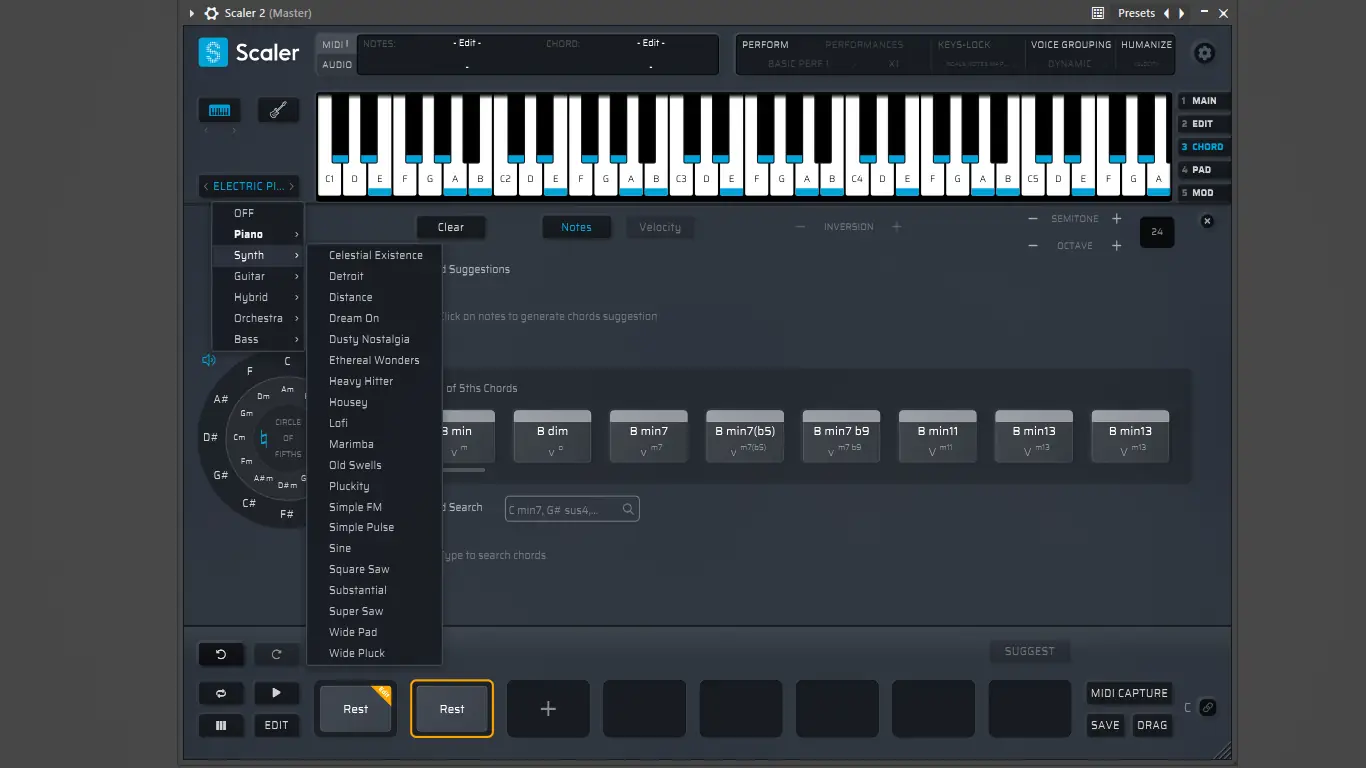Viewport: 1366px width, 768px height.
Task: Select the B min7(b5) chord card
Action: (x=745, y=436)
